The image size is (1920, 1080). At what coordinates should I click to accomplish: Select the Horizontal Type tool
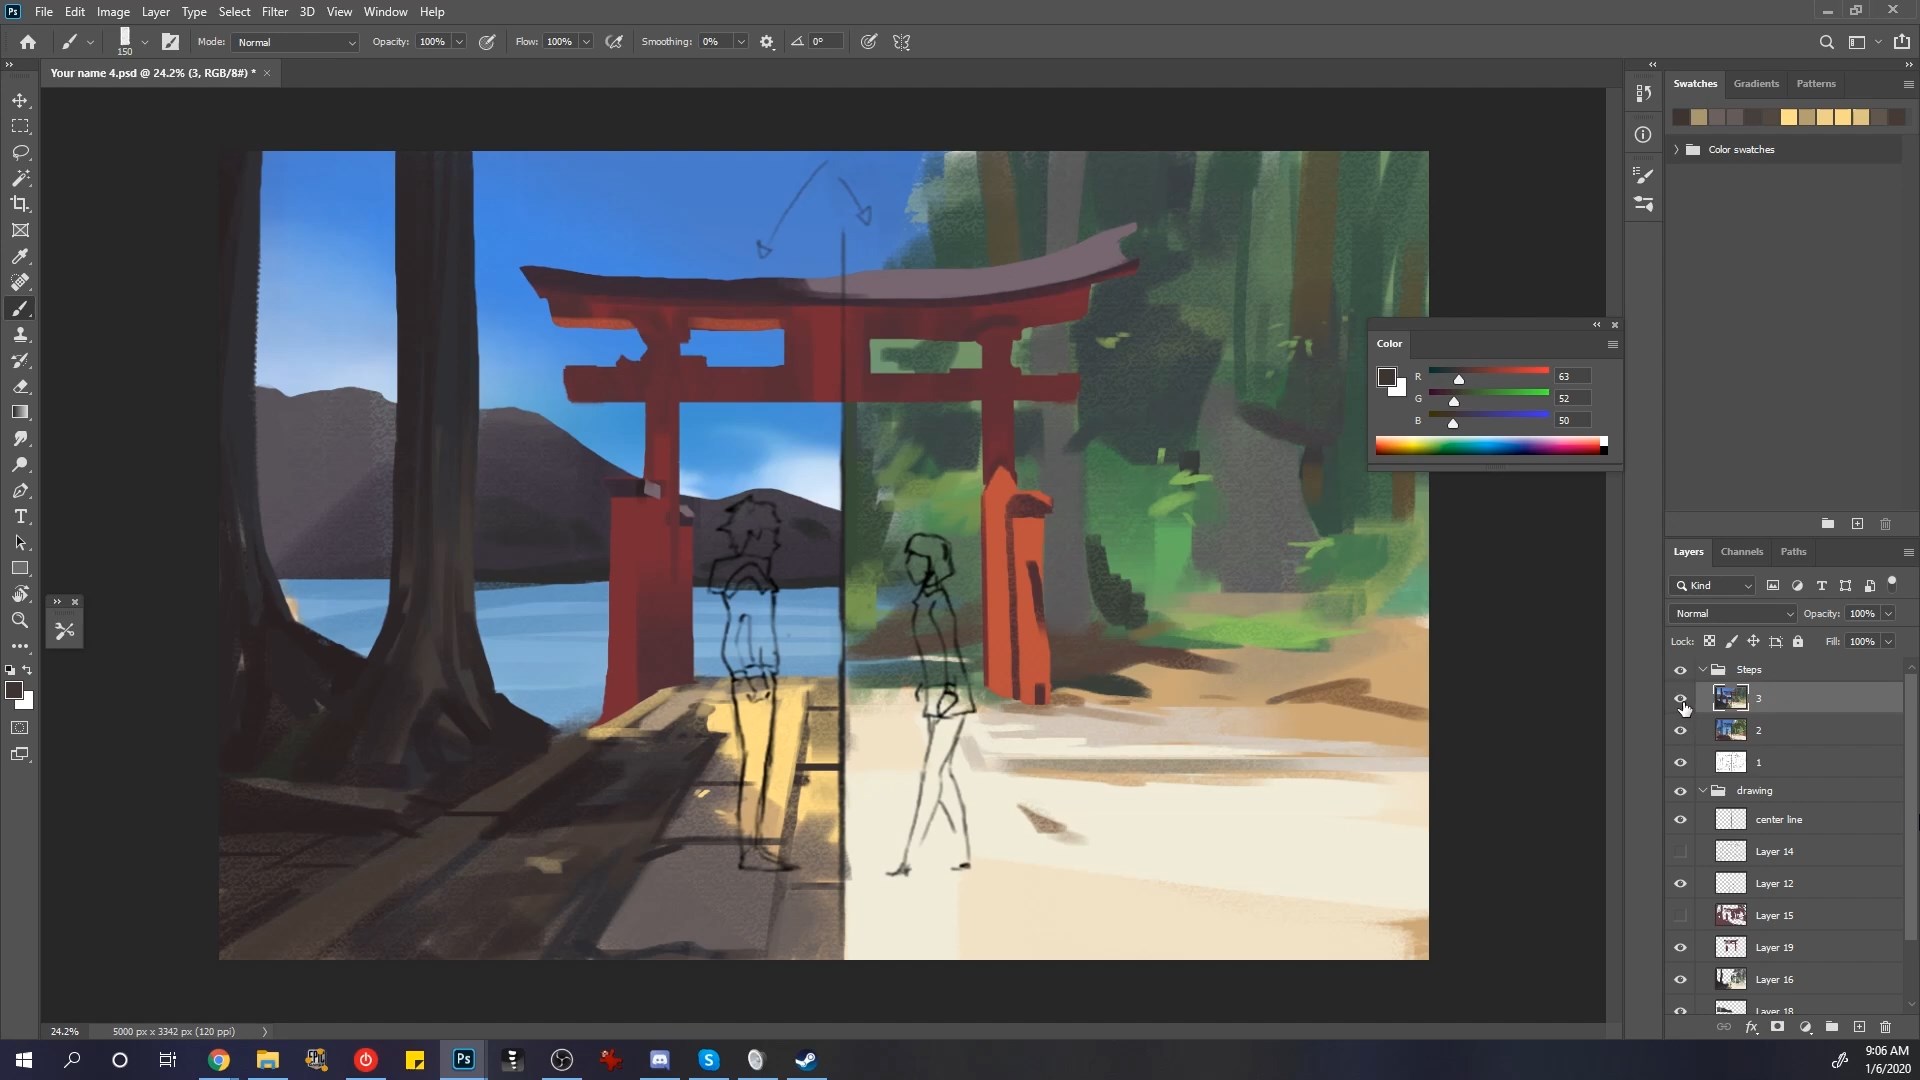[x=20, y=516]
